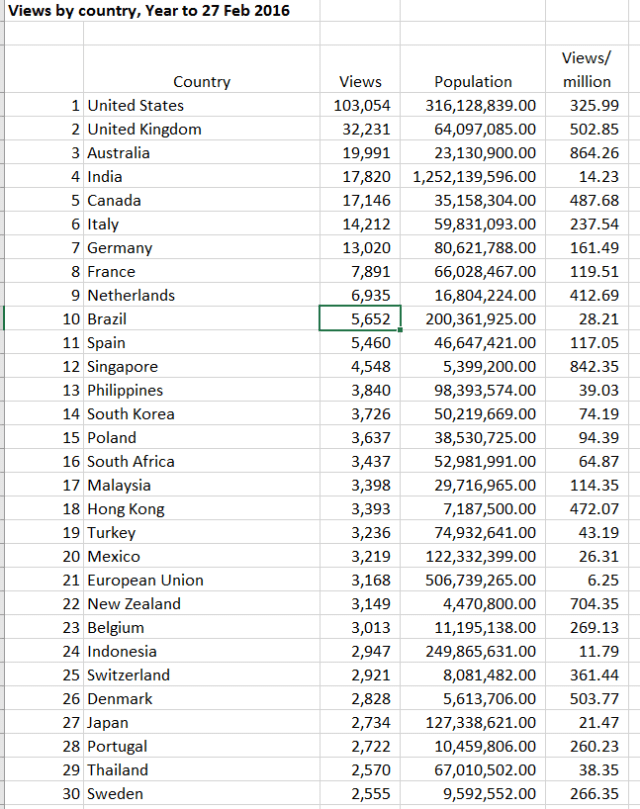Select the 'Views' column header cell
This screenshot has width=640, height=809.
click(360, 82)
